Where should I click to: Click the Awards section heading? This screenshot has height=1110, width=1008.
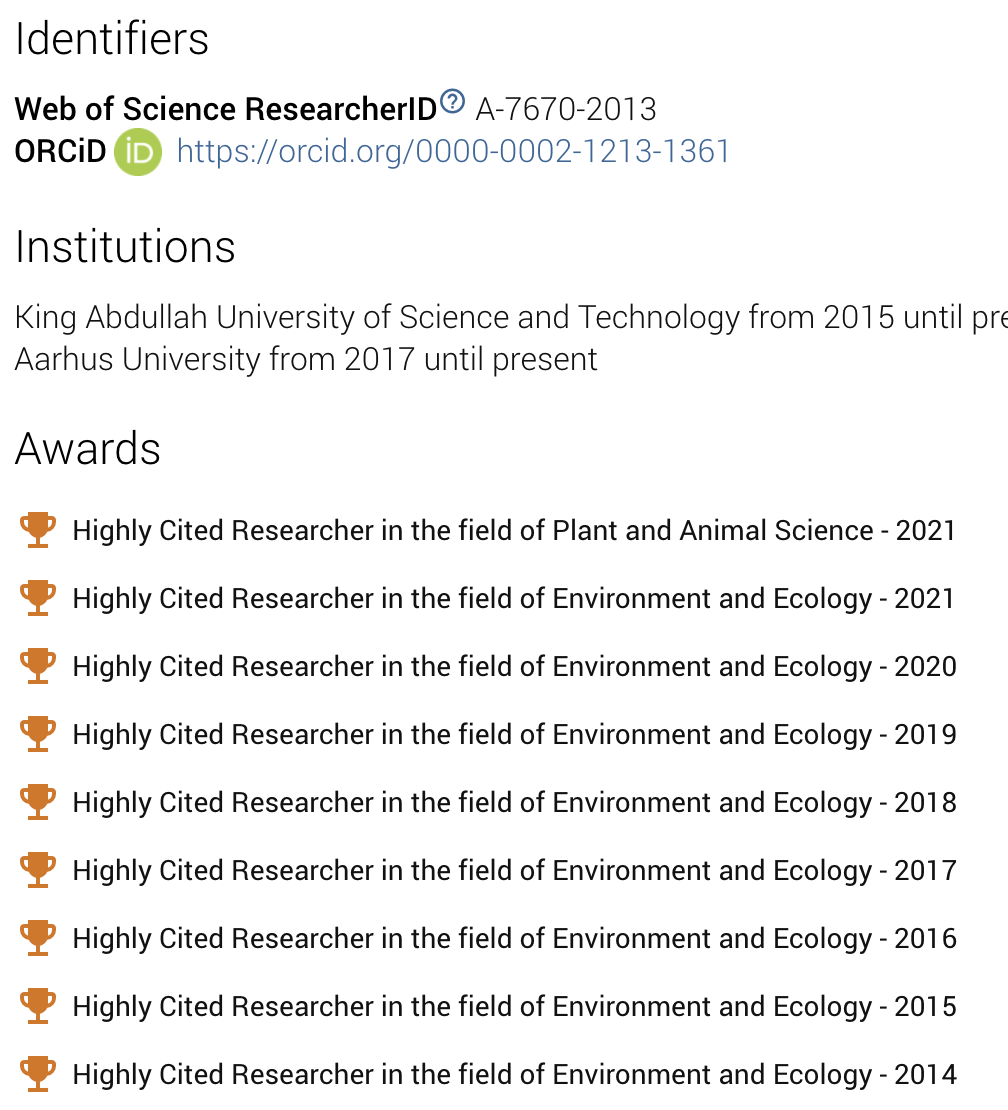(x=88, y=449)
